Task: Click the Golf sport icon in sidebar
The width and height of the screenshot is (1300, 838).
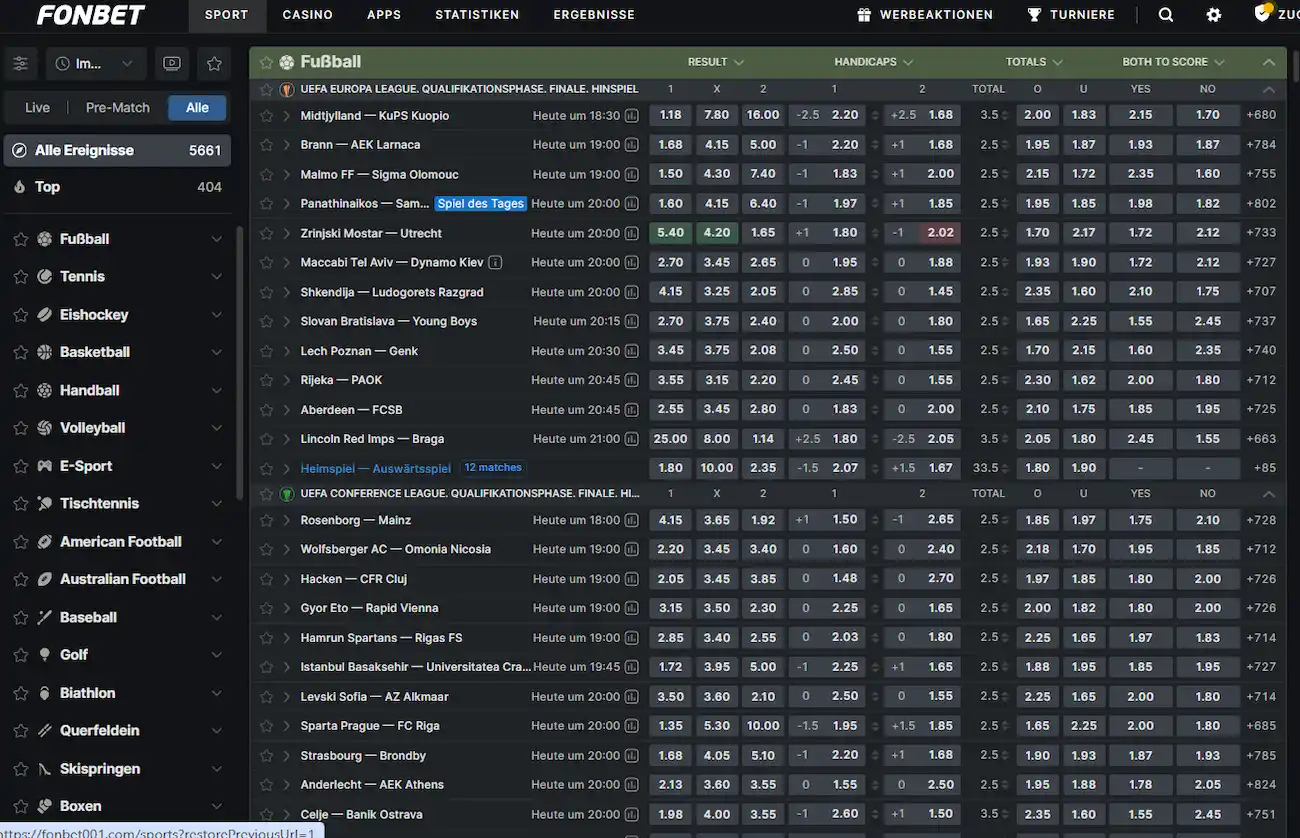Action: coord(45,655)
